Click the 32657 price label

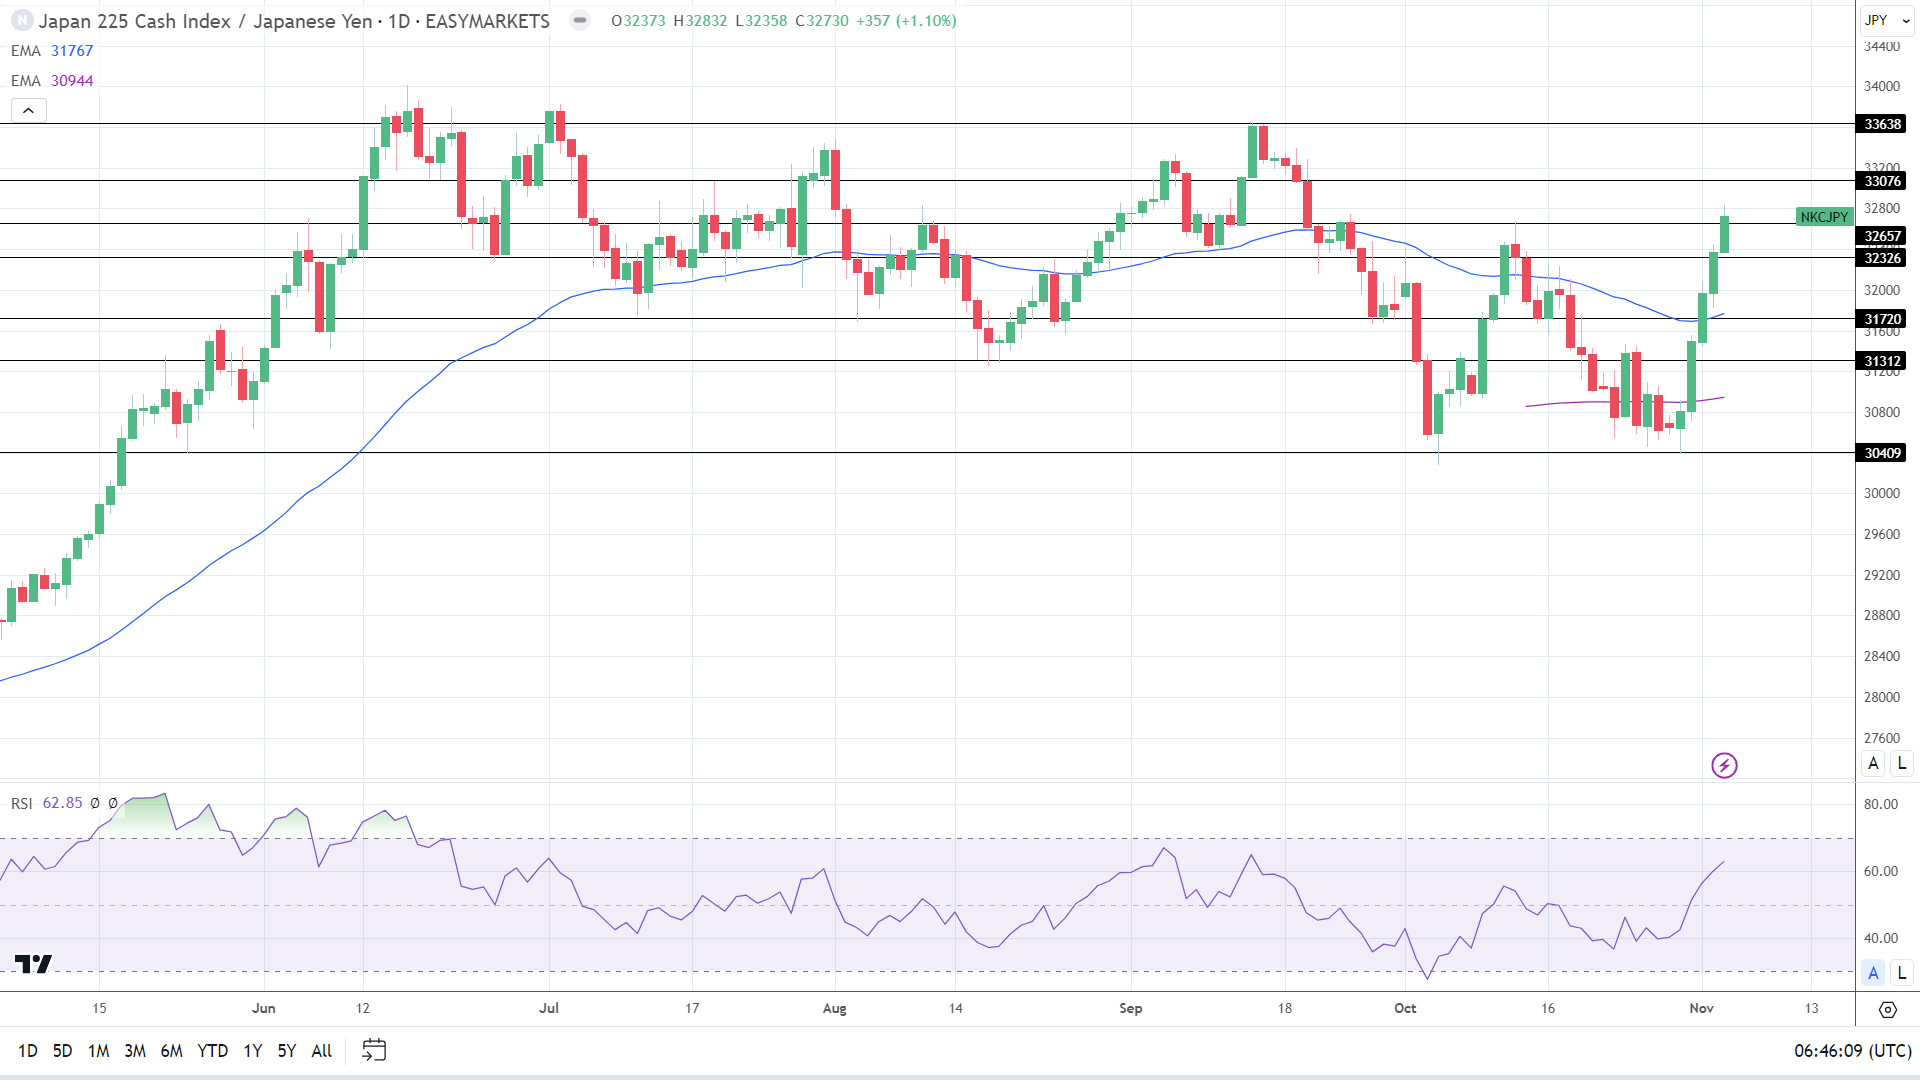coord(1882,236)
